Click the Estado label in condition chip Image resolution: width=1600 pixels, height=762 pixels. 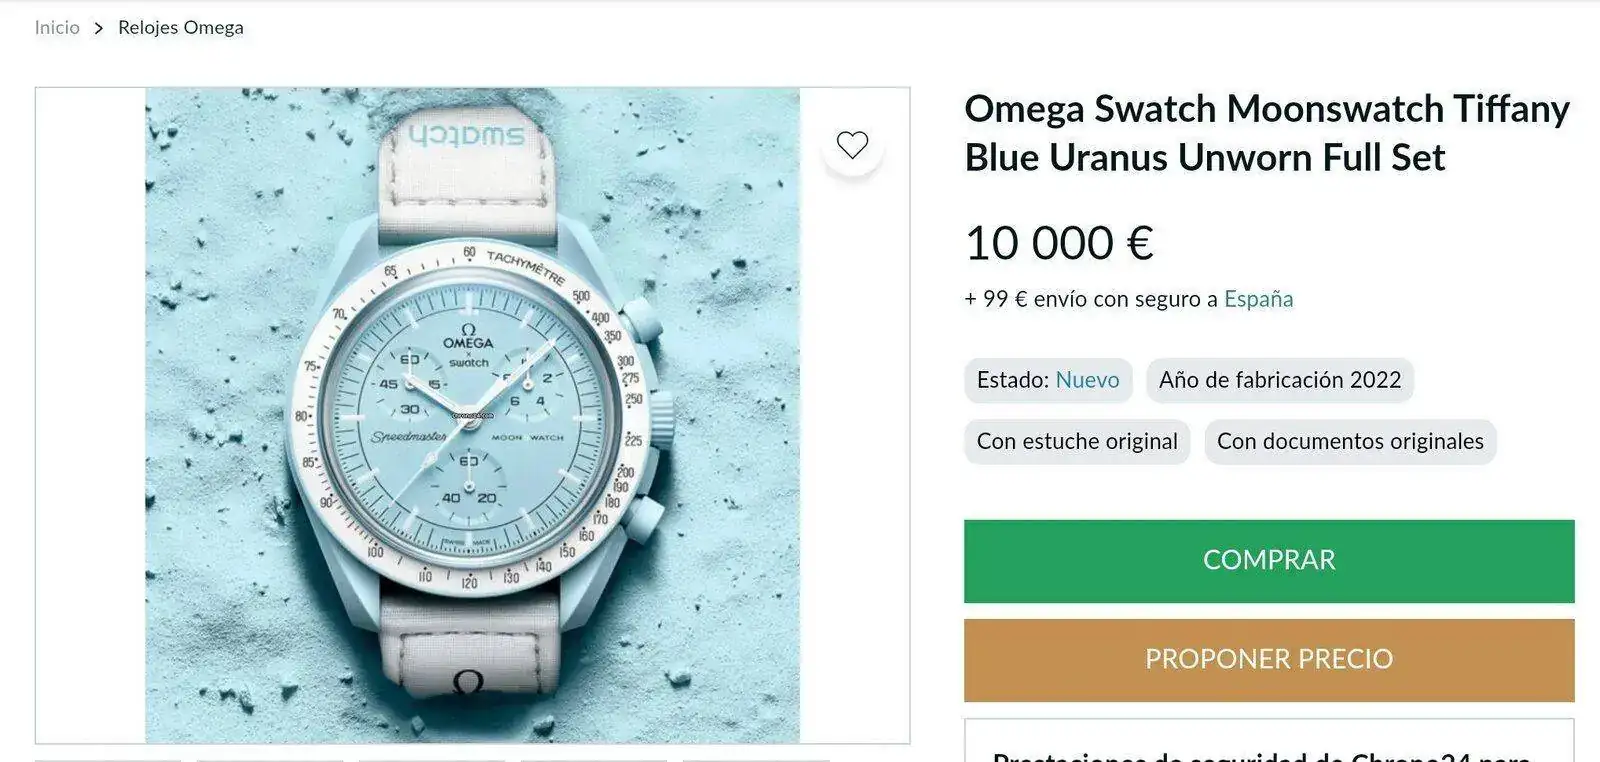(1012, 380)
